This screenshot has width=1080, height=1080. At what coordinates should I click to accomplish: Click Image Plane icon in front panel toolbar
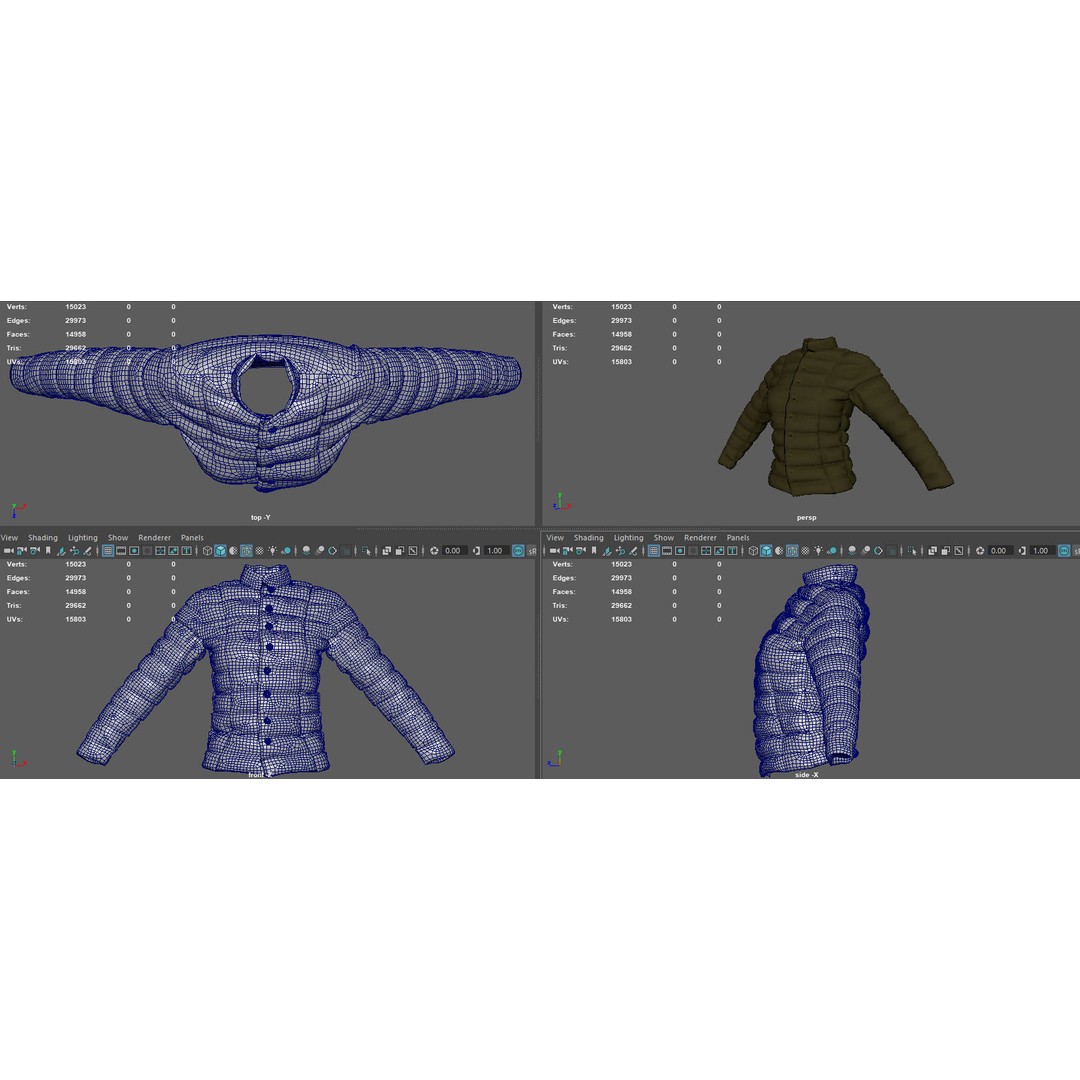pos(61,551)
